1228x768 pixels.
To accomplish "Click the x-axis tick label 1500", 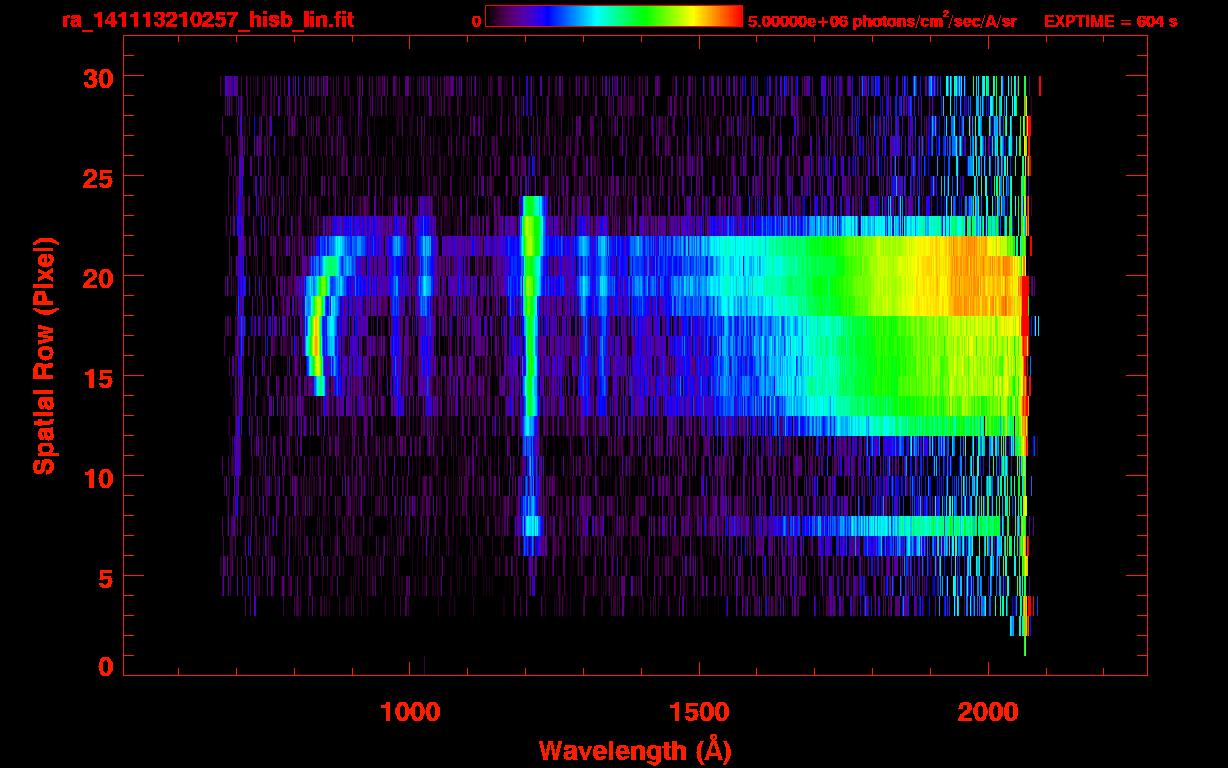I will click(699, 712).
